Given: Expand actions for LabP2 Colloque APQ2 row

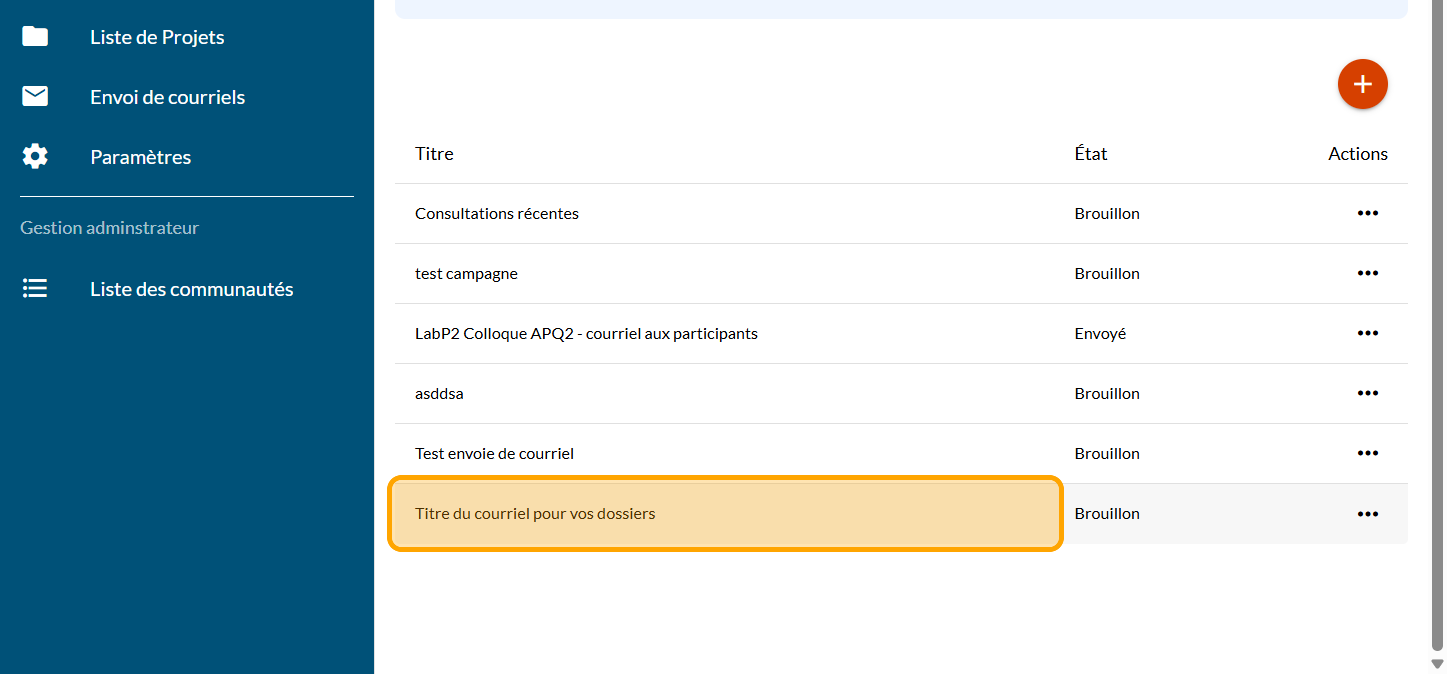Looking at the screenshot, I should pos(1367,333).
